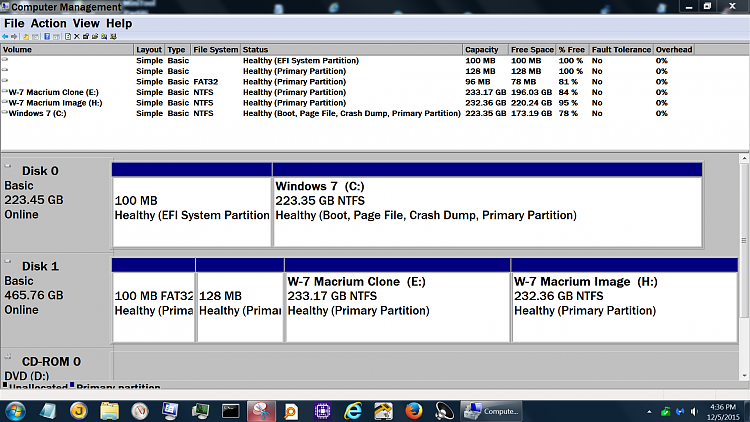Open the purple chip taskbar icon
The height and width of the screenshot is (422, 750).
coord(322,411)
